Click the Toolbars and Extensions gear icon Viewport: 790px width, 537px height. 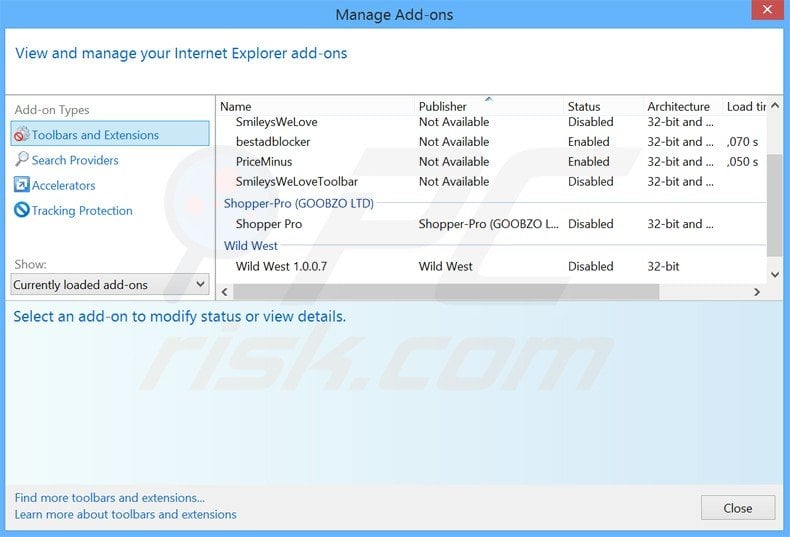pyautogui.click(x=22, y=134)
